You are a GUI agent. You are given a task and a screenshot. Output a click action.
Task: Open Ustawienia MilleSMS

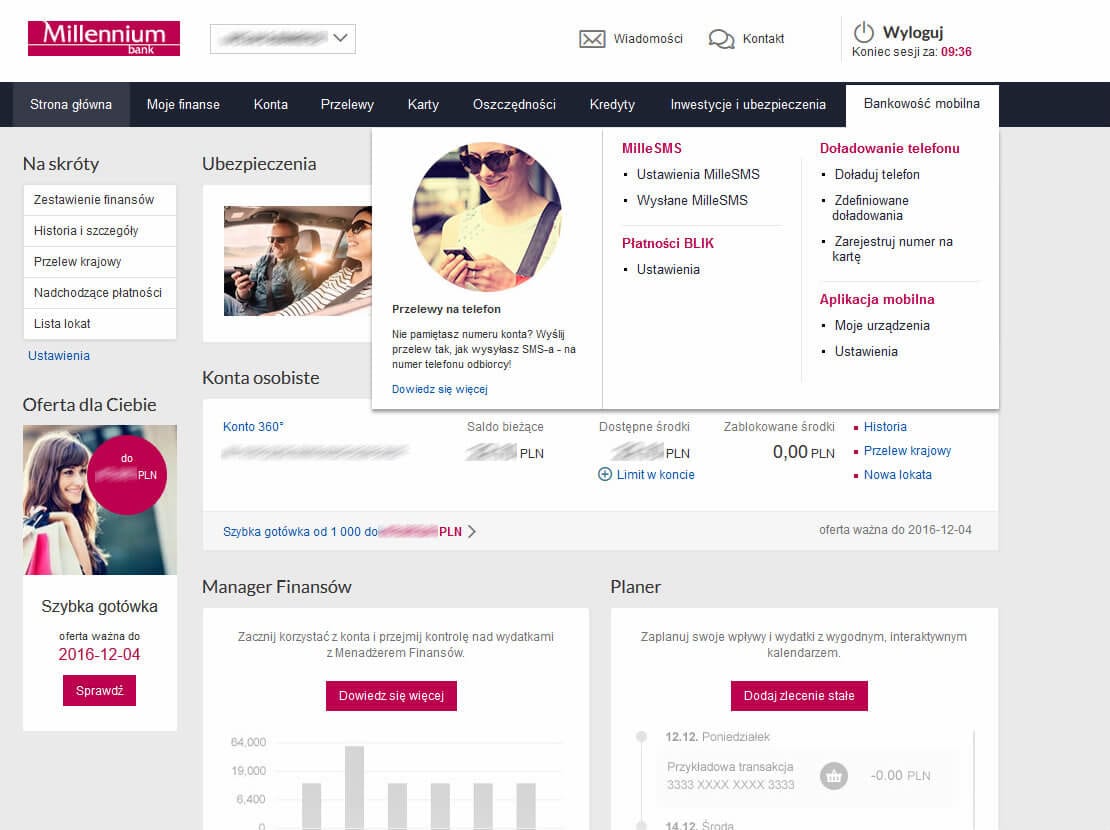(x=698, y=174)
